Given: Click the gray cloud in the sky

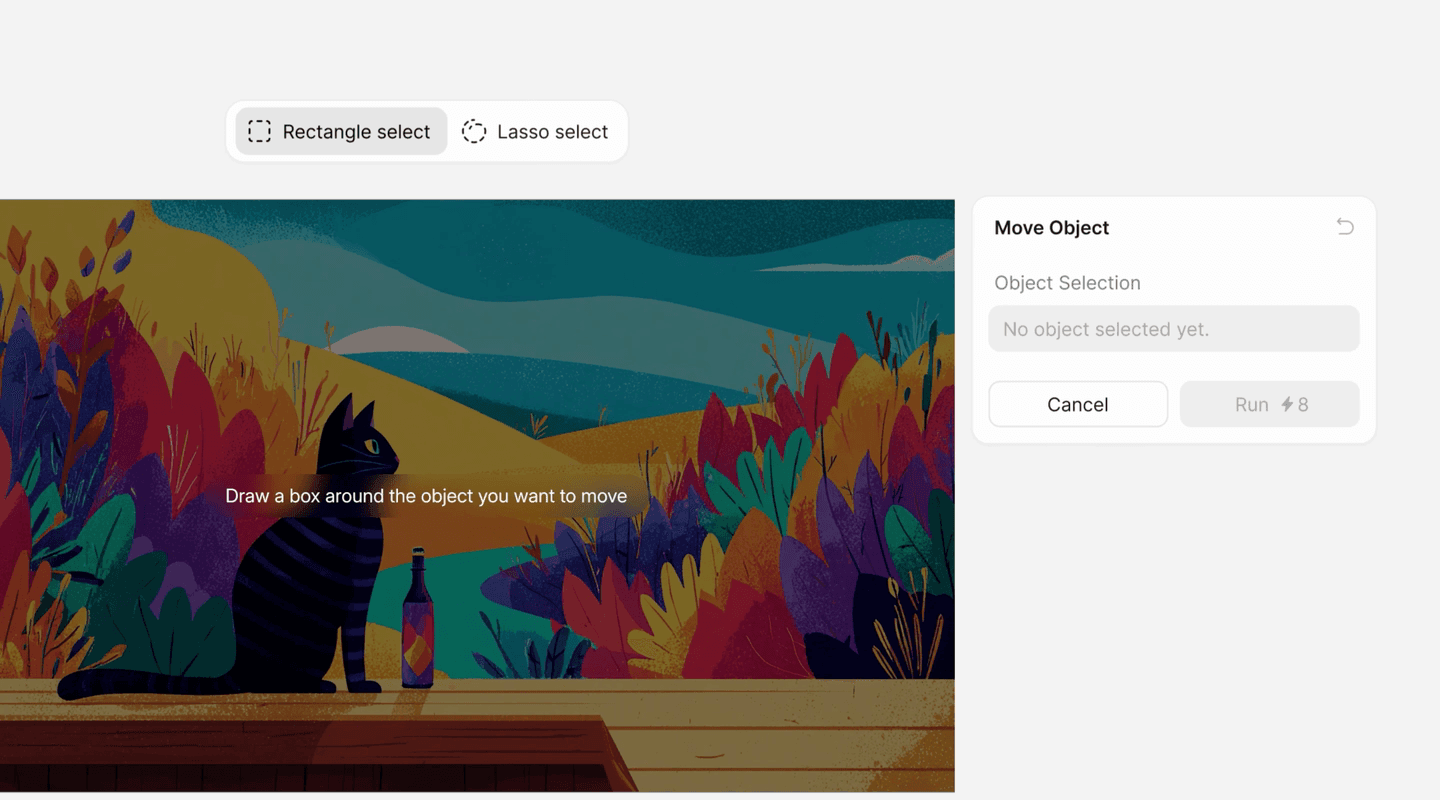Looking at the screenshot, I should (880, 264).
